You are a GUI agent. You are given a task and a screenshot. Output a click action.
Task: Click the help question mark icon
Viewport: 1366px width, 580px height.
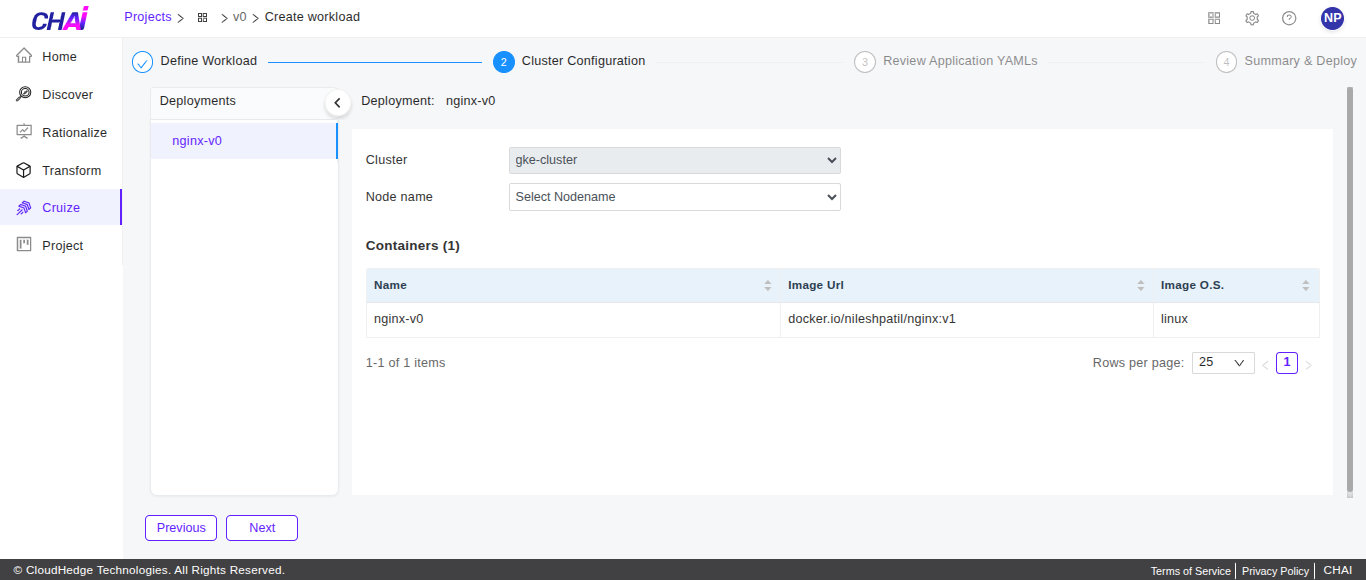[x=1289, y=18]
